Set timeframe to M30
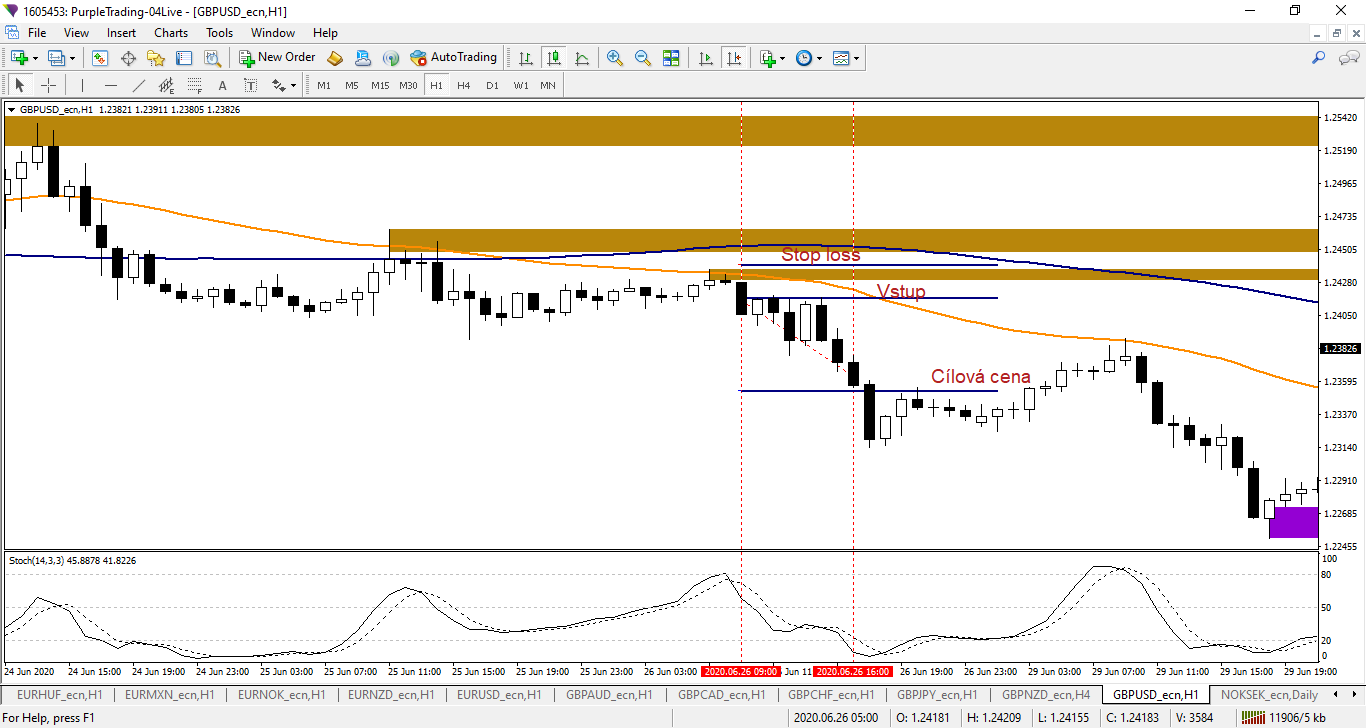The image size is (1366, 728). pos(408,85)
